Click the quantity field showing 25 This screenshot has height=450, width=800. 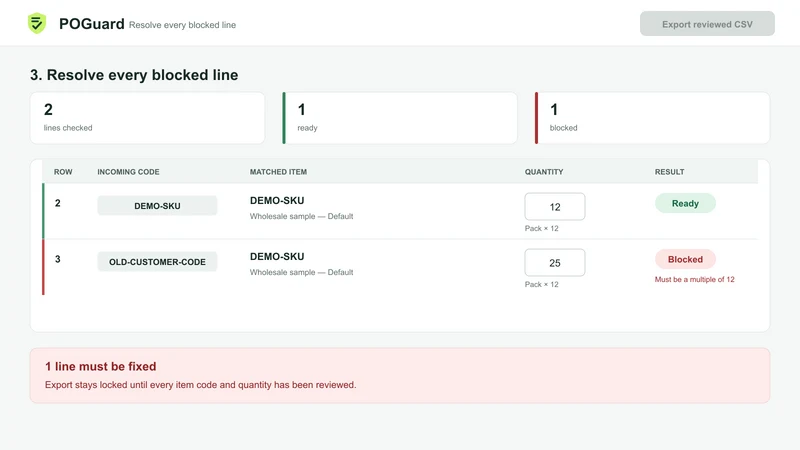(555, 263)
